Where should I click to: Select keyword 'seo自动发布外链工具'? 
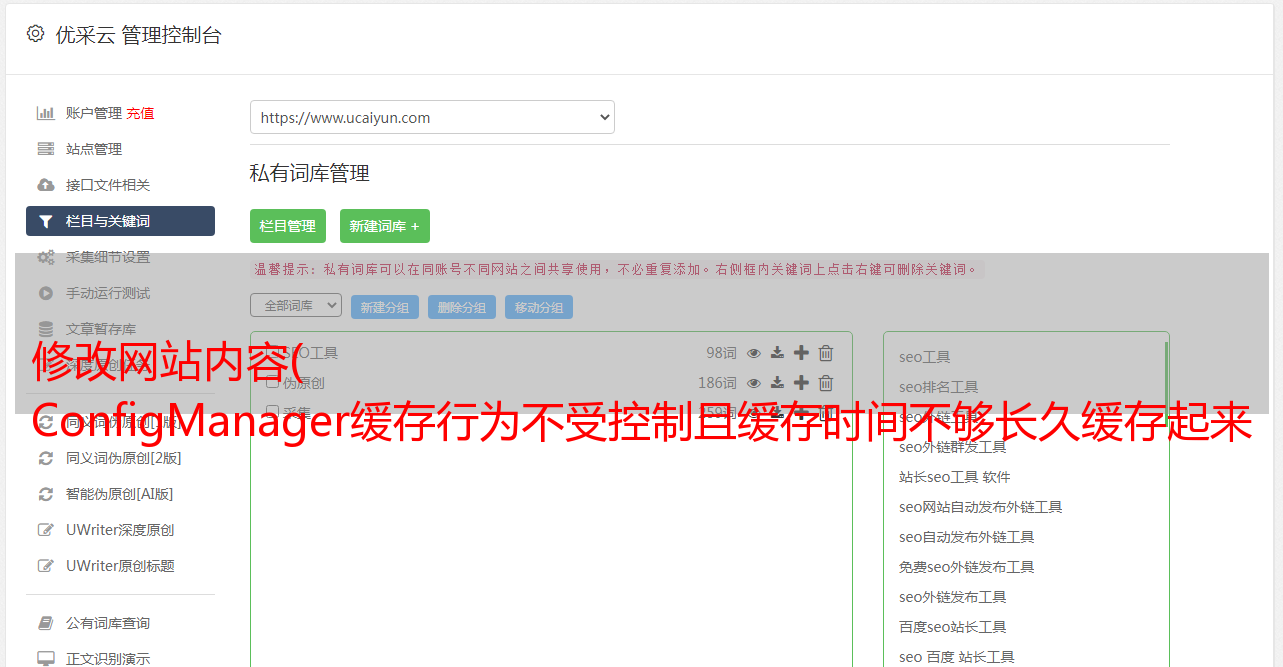click(967, 537)
